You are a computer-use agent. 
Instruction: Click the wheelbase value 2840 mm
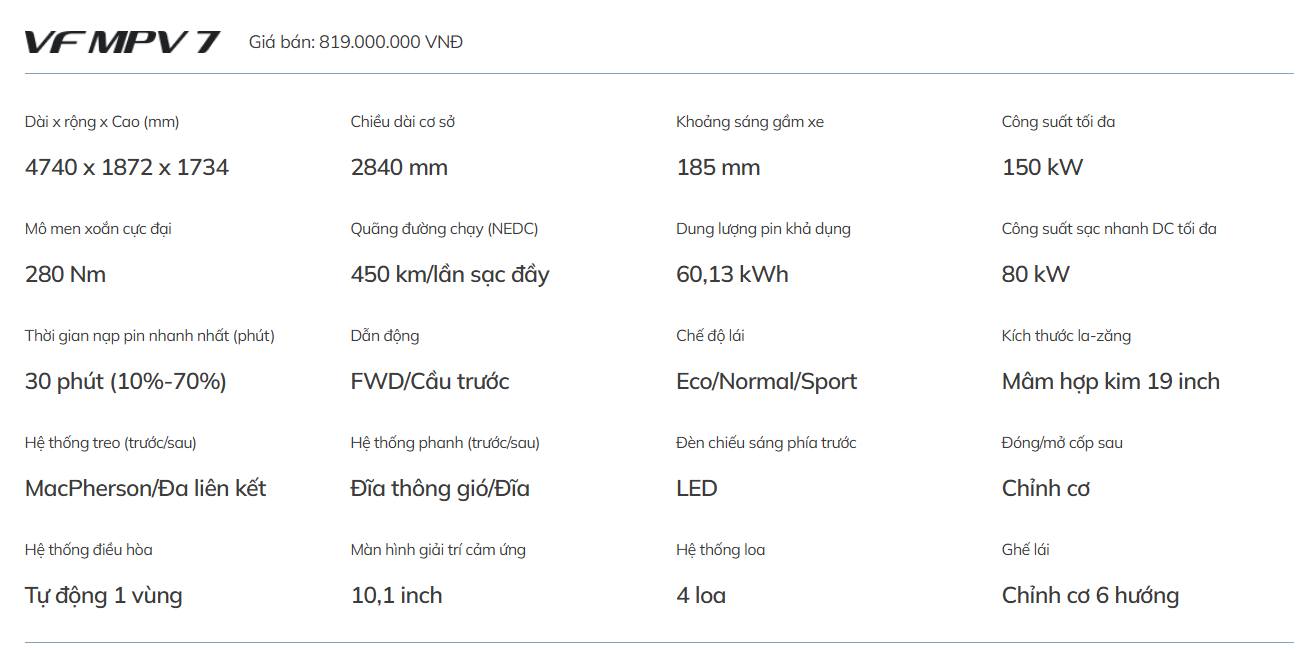(x=399, y=167)
